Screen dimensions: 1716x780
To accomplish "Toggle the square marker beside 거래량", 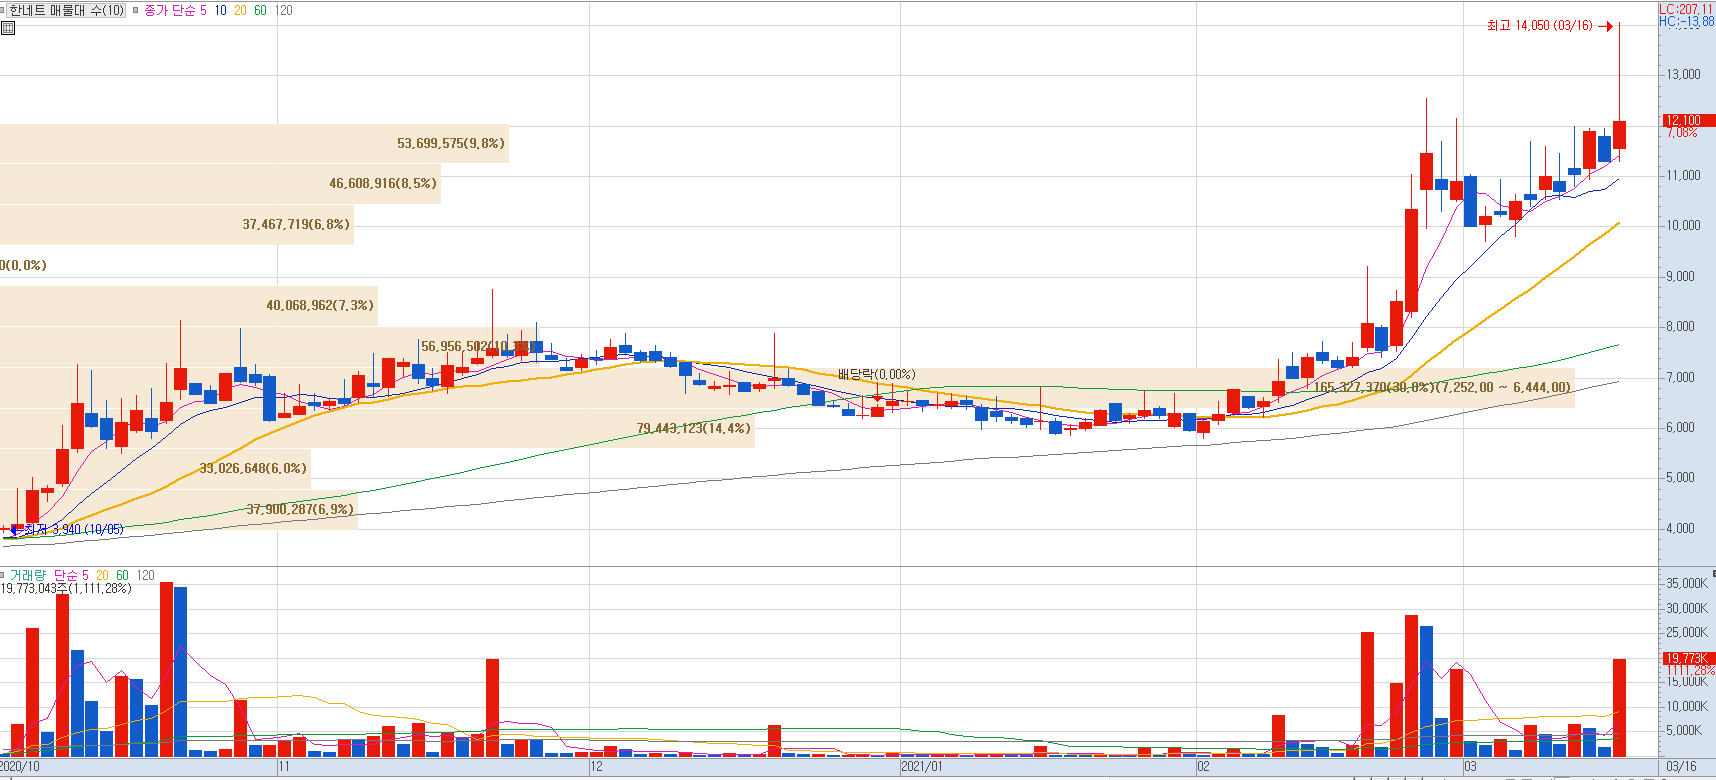I will pos(3,575).
